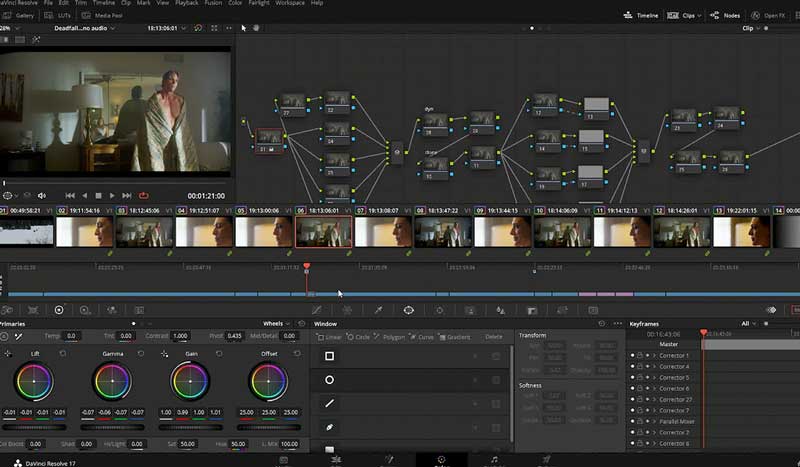Image resolution: width=800 pixels, height=467 pixels.
Task: Select the first parallel mixer node
Action: (397, 152)
